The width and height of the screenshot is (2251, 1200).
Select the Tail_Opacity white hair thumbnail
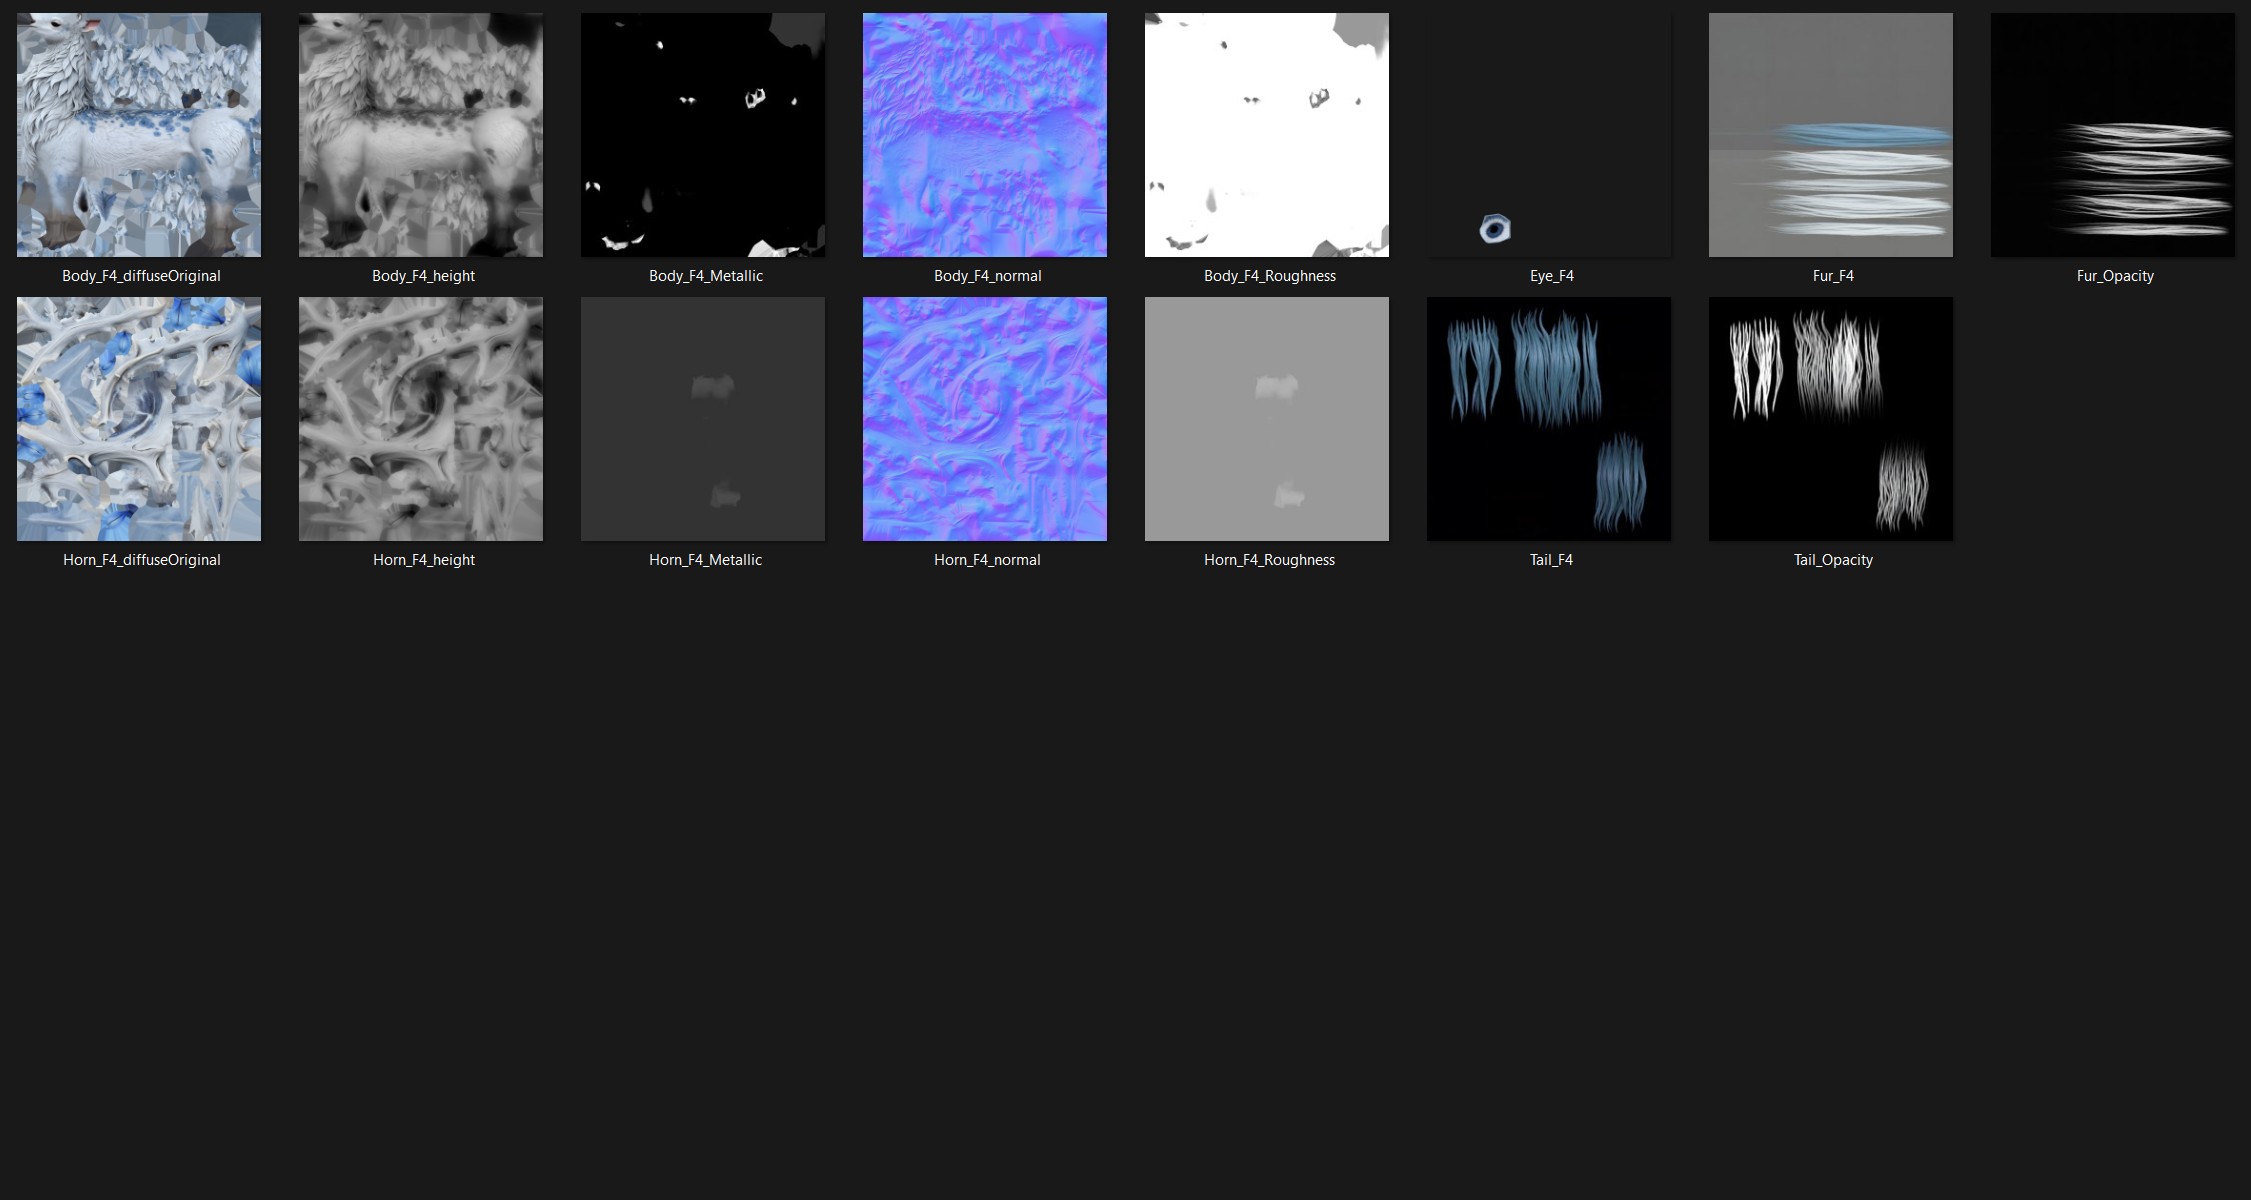(1831, 419)
